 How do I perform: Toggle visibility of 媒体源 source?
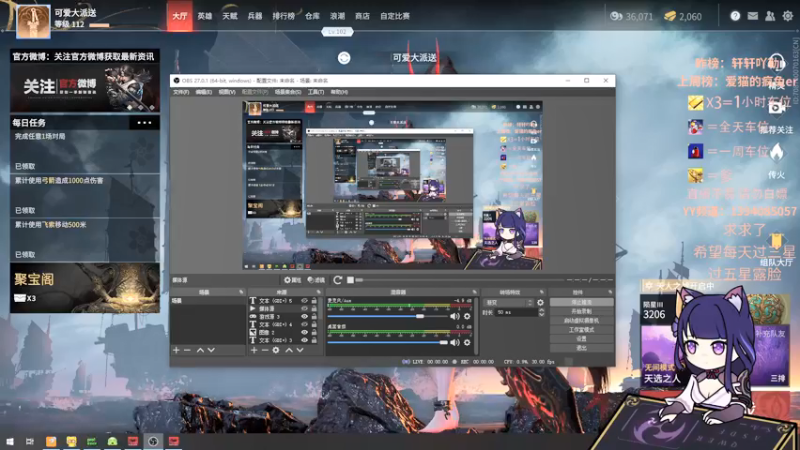click(x=305, y=309)
